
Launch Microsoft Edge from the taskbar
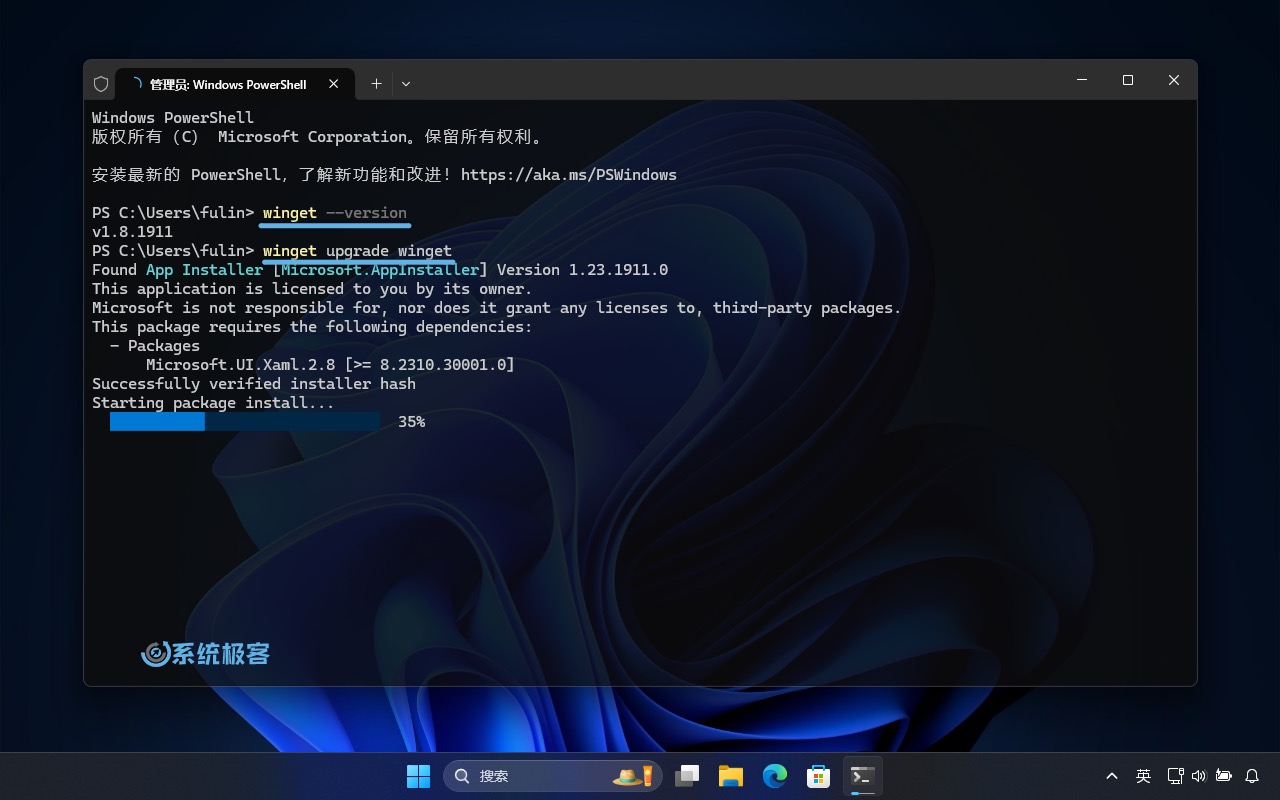(x=775, y=776)
